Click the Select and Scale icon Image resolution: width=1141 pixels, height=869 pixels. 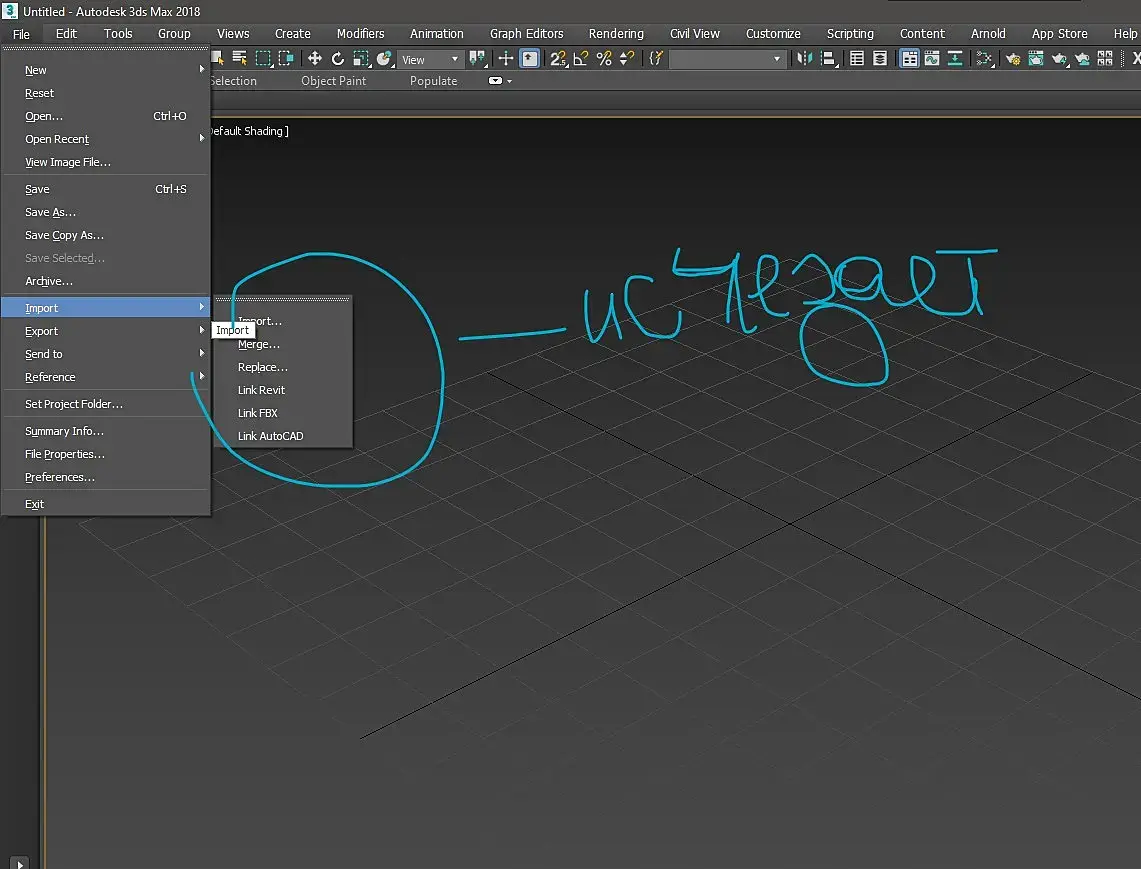[361, 59]
